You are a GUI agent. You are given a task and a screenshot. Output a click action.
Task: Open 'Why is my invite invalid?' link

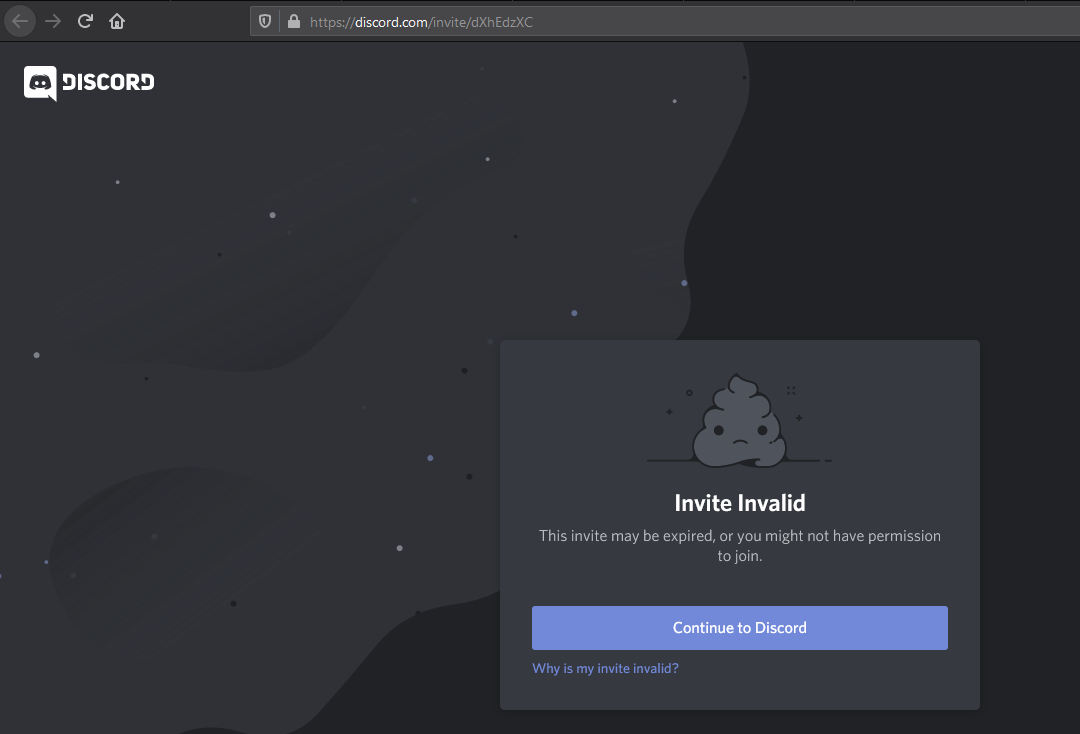pyautogui.click(x=605, y=668)
